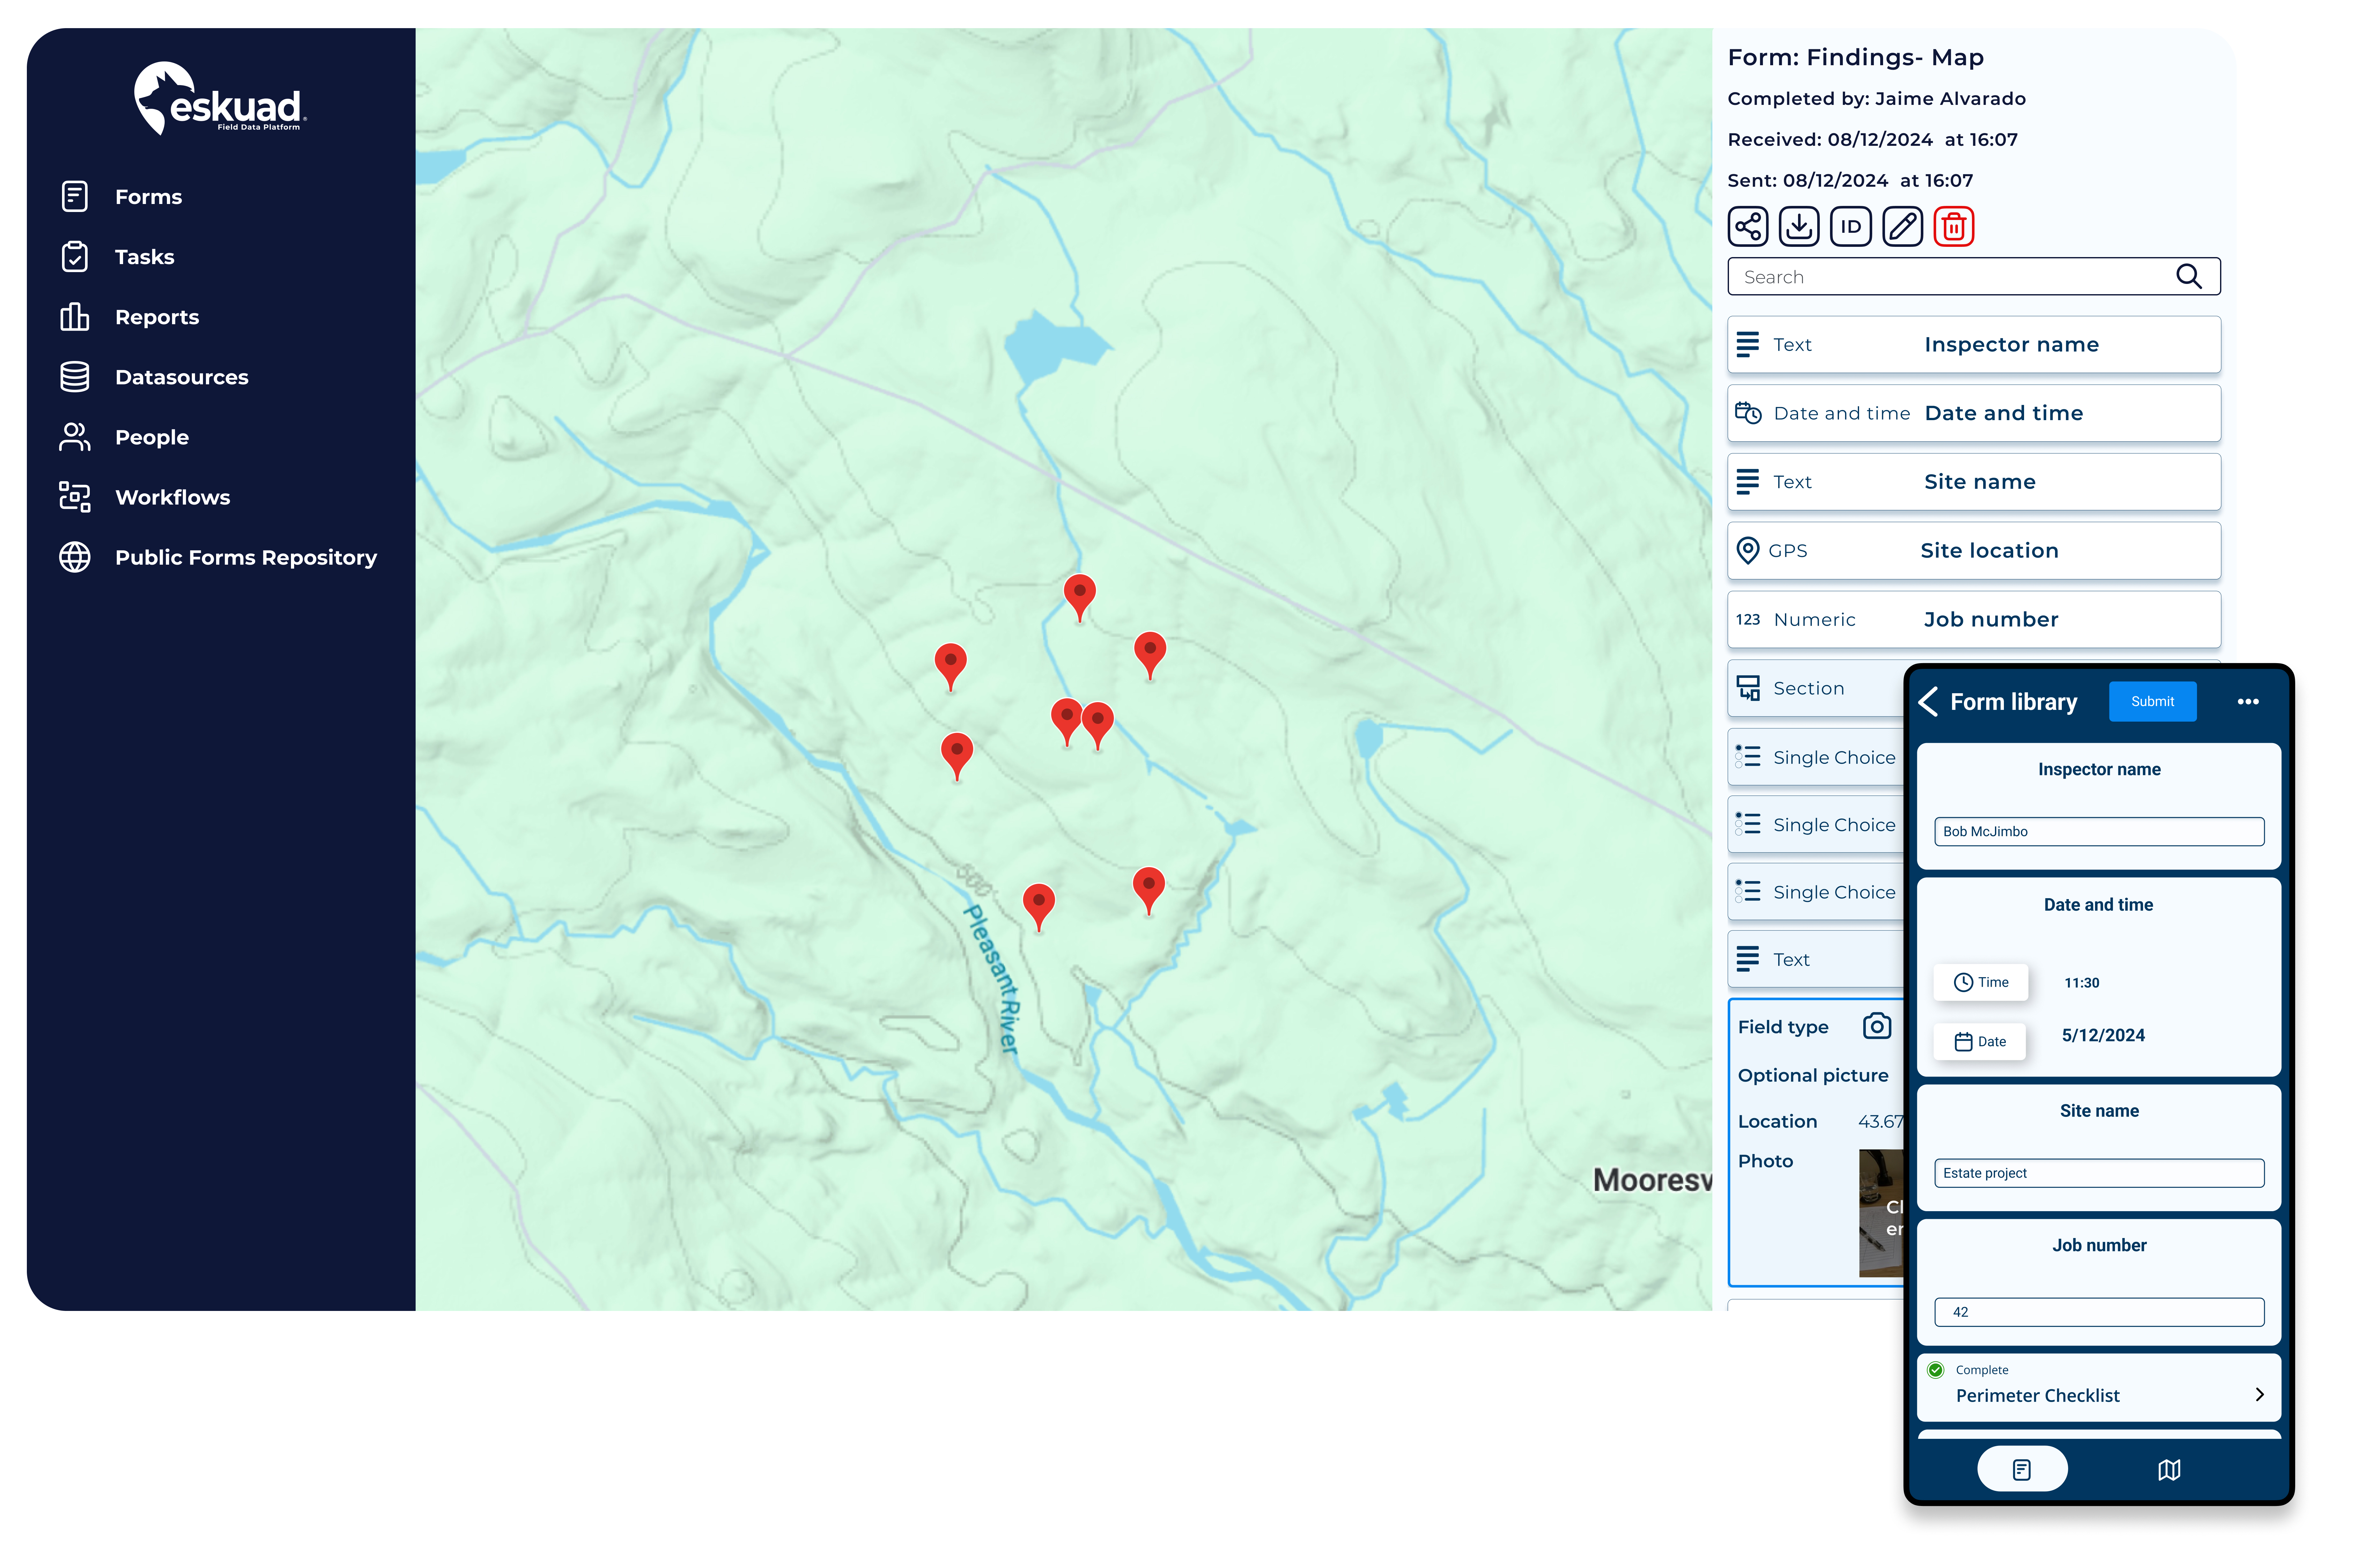Select the Site location GPS row
This screenshot has height=1568, width=2362.
coord(1974,551)
